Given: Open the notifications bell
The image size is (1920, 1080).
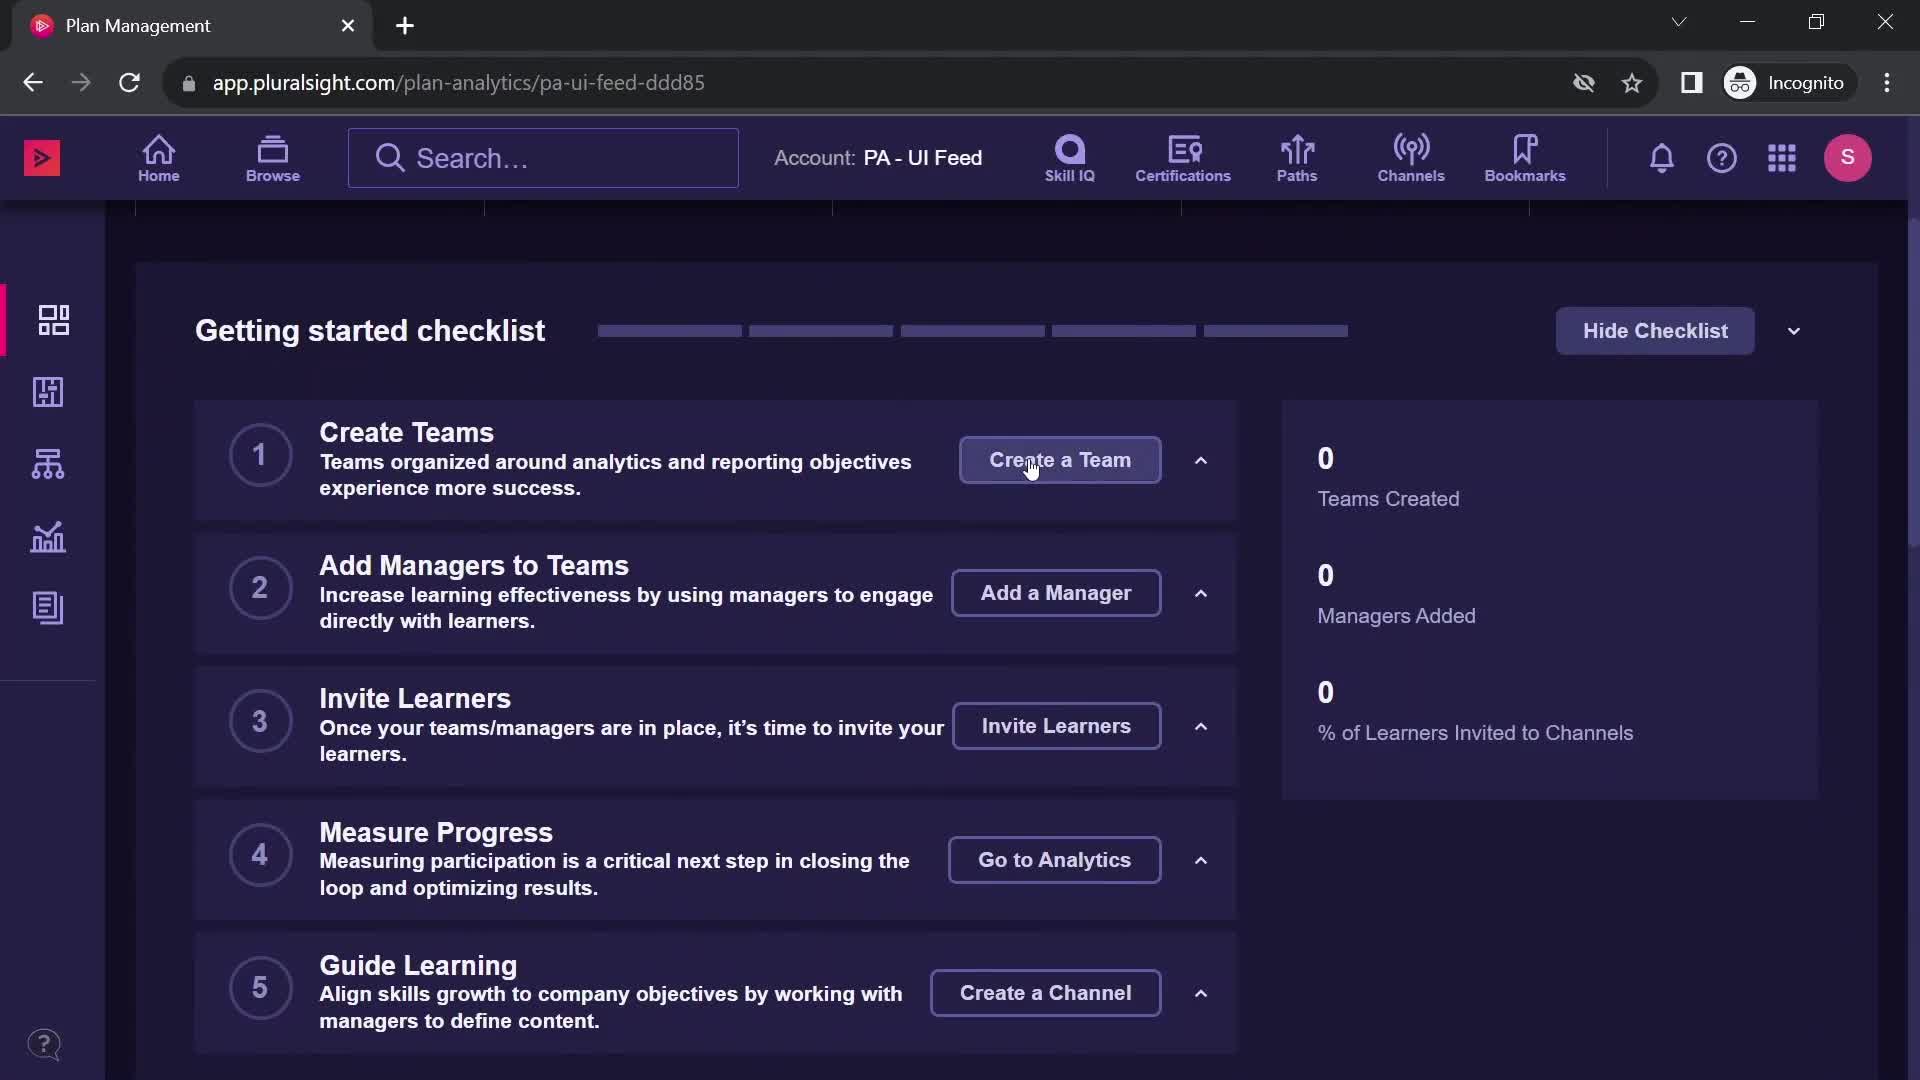Looking at the screenshot, I should (x=1662, y=158).
